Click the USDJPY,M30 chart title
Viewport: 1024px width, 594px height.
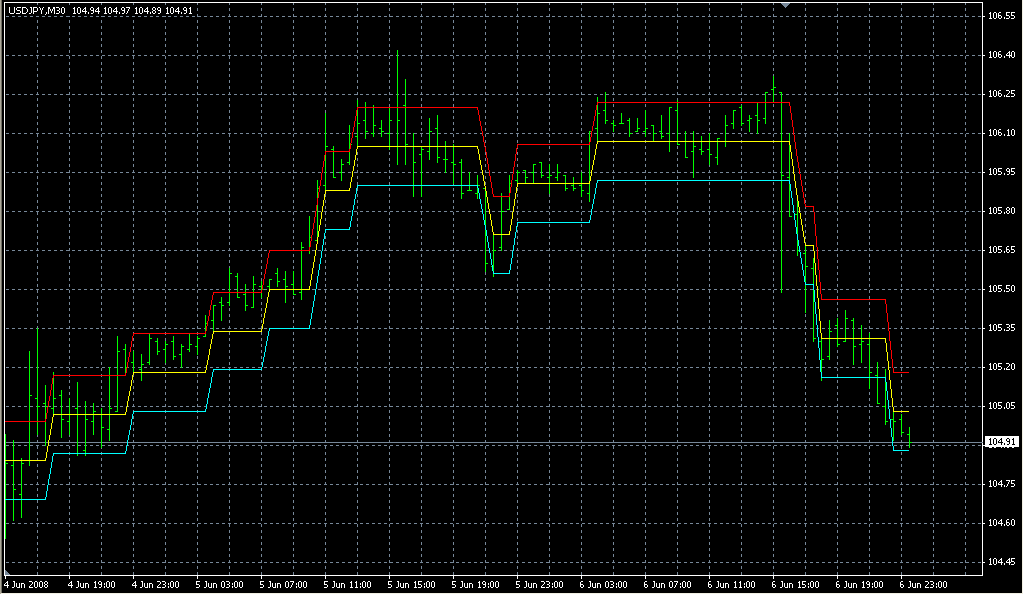click(35, 11)
